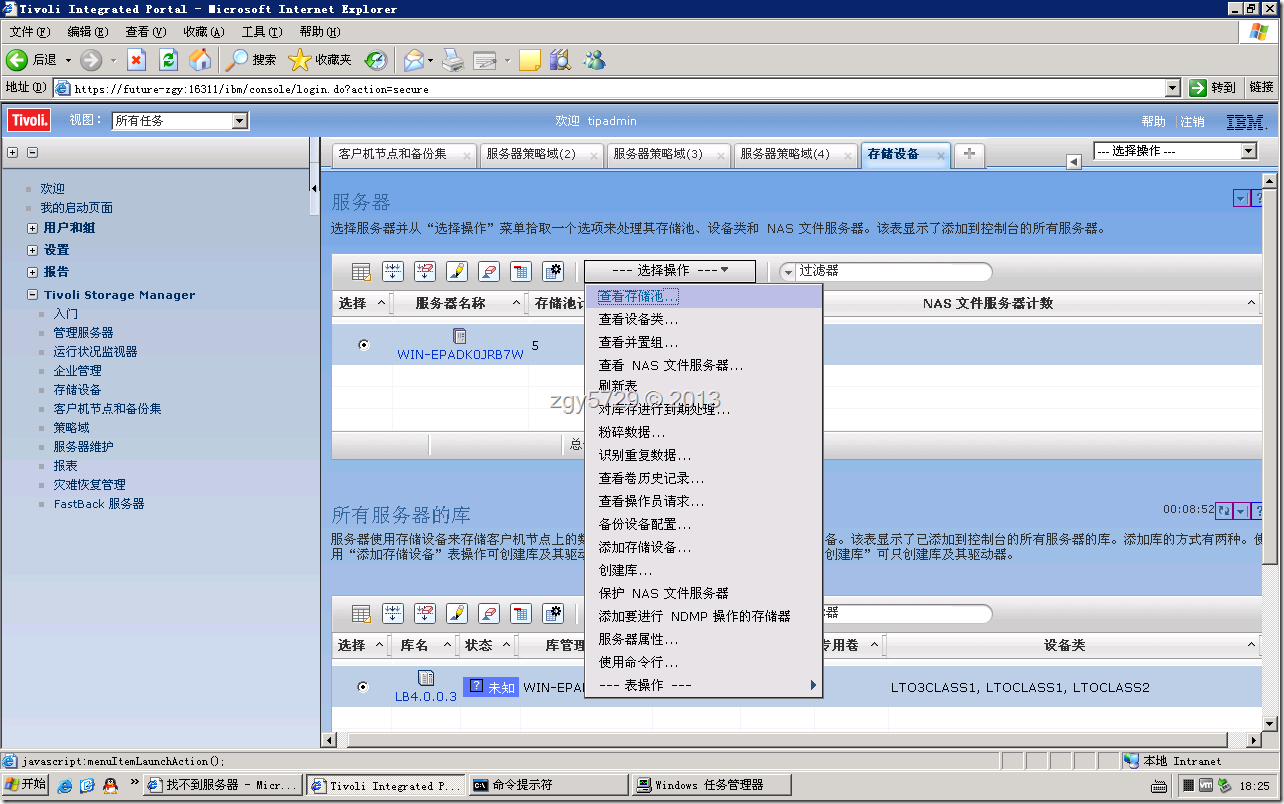Screen dimensions: 1284x804
Task: Open the IE 工具(T) menu
Action: coord(261,32)
